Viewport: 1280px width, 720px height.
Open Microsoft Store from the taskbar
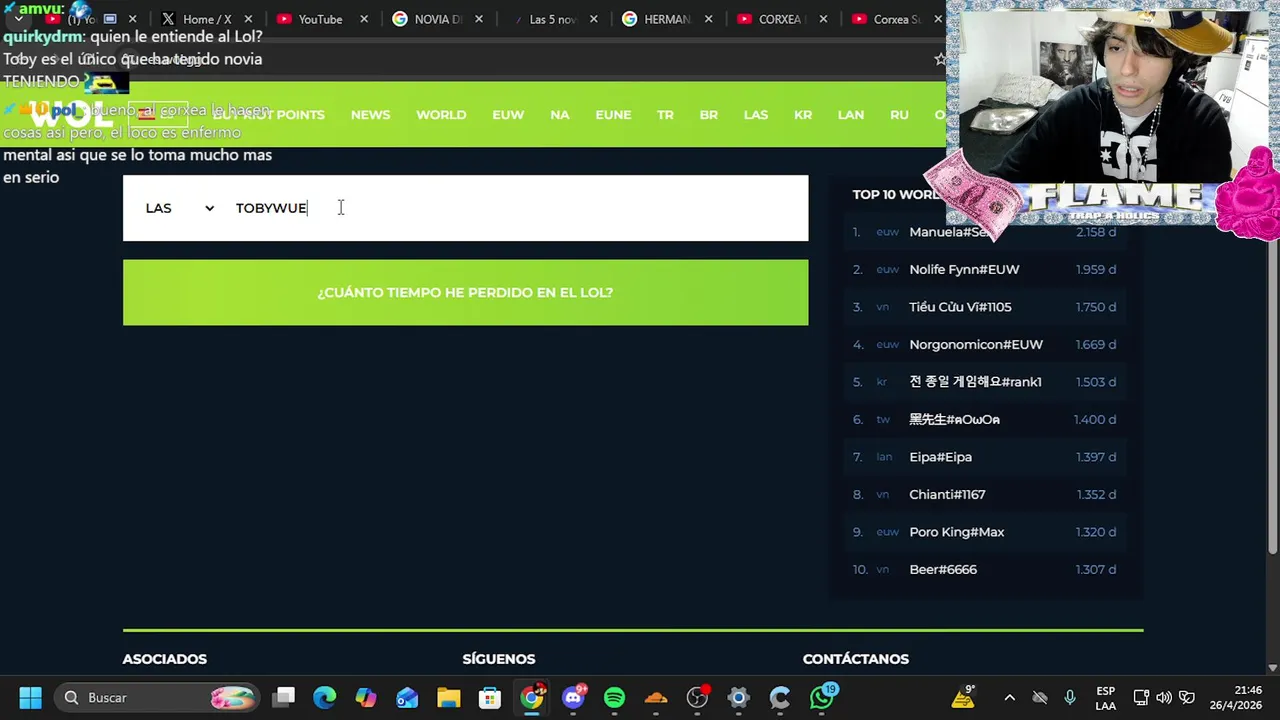[490, 697]
